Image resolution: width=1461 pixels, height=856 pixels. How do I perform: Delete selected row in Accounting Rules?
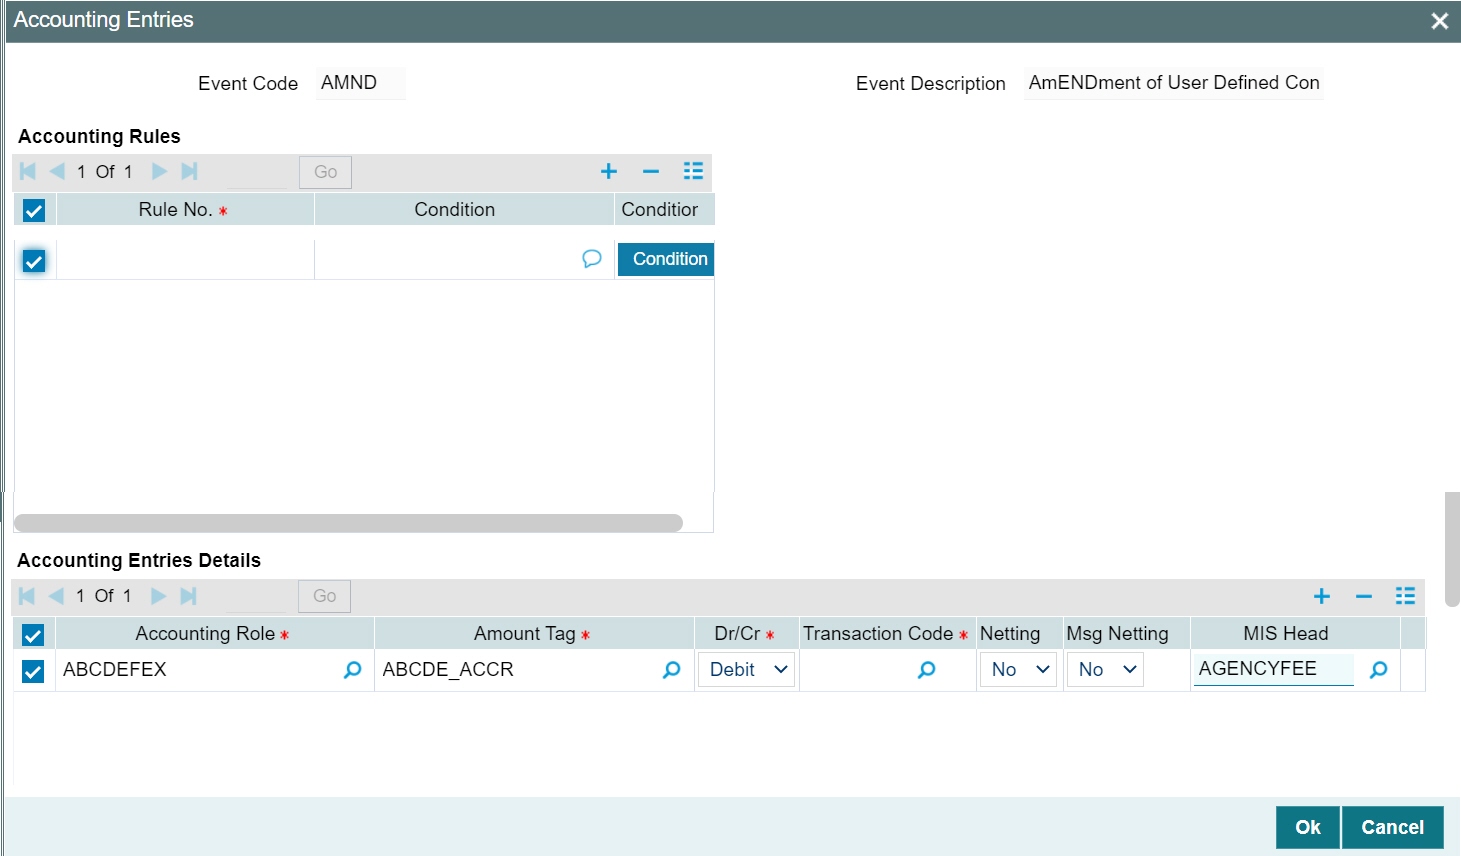(651, 172)
